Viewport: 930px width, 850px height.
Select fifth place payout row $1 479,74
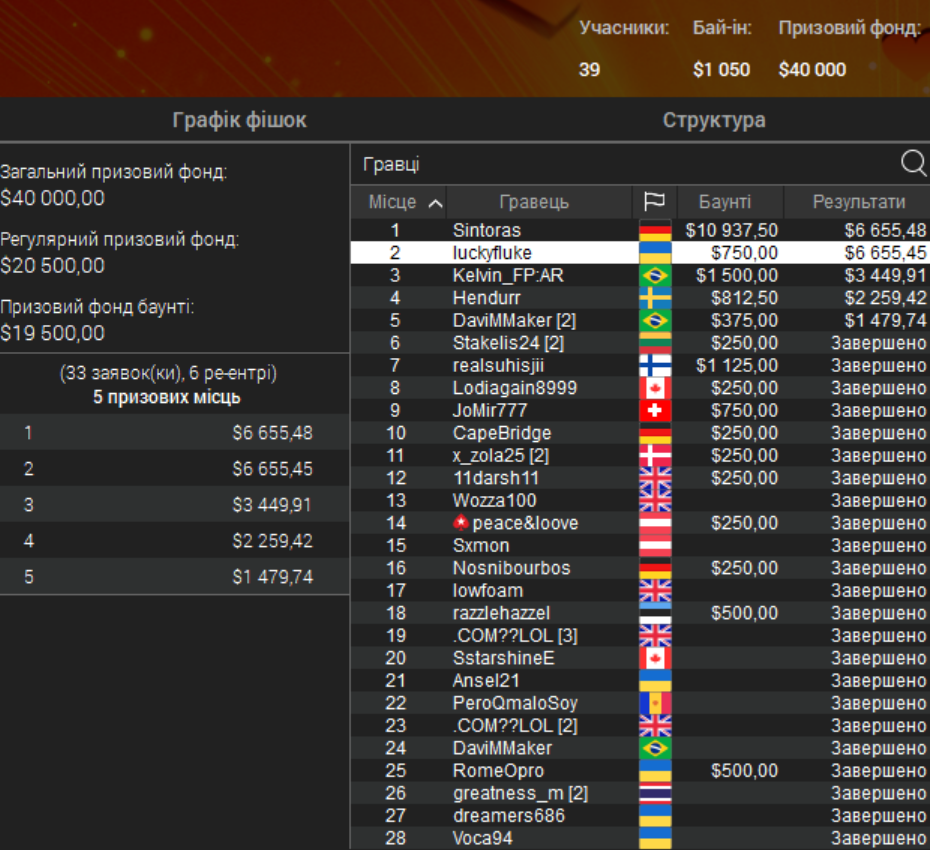(174, 577)
